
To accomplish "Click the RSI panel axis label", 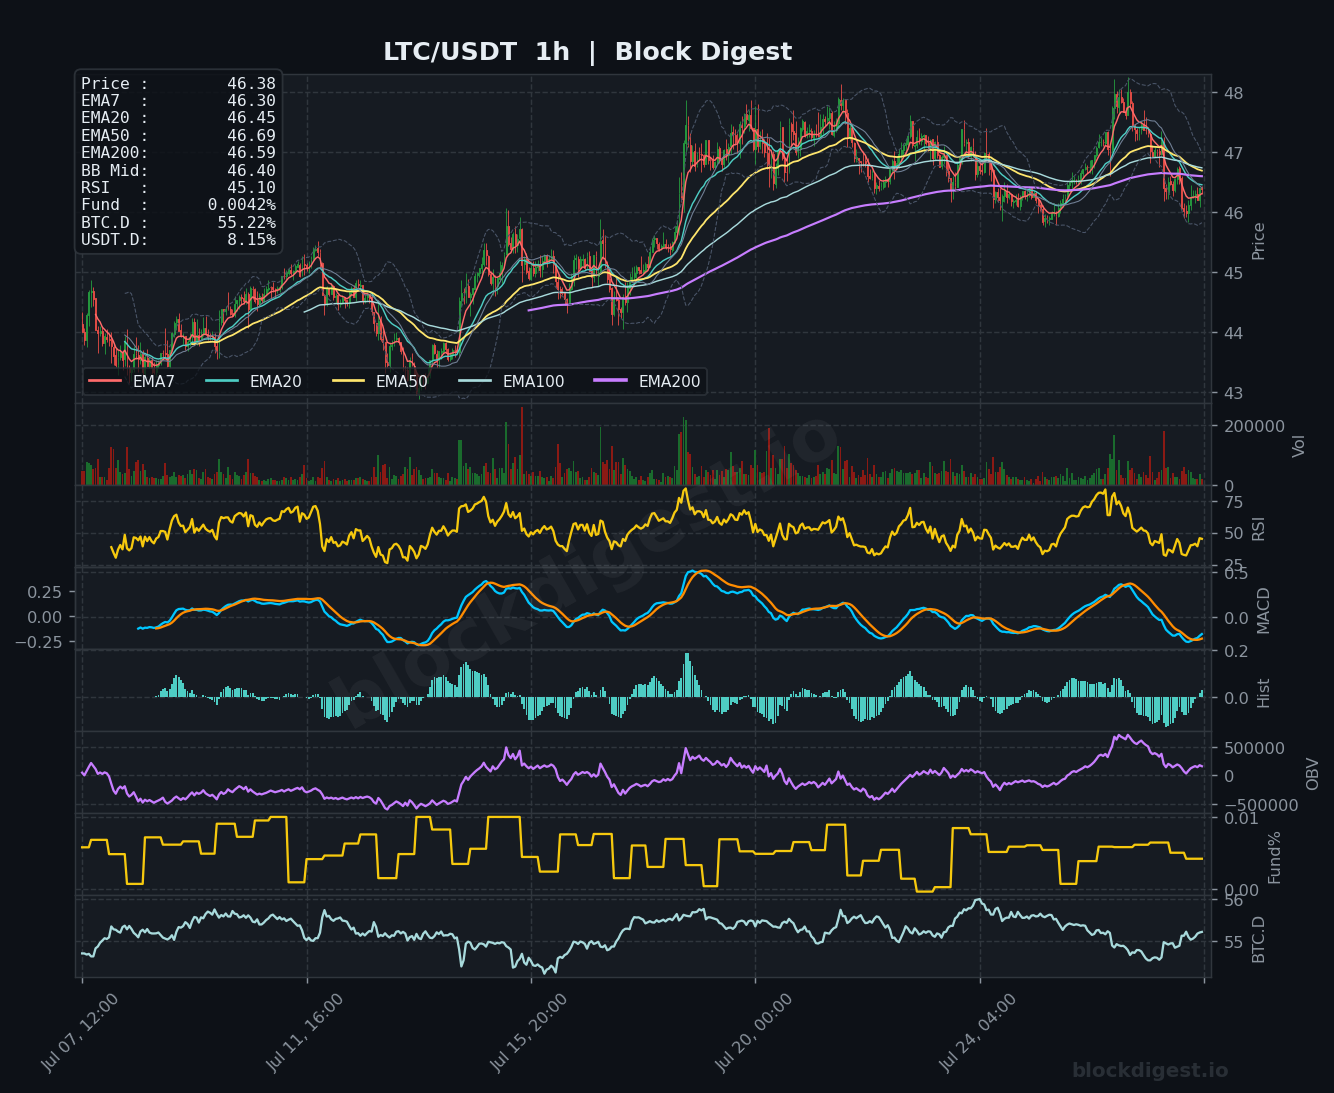I will click(x=1259, y=529).
